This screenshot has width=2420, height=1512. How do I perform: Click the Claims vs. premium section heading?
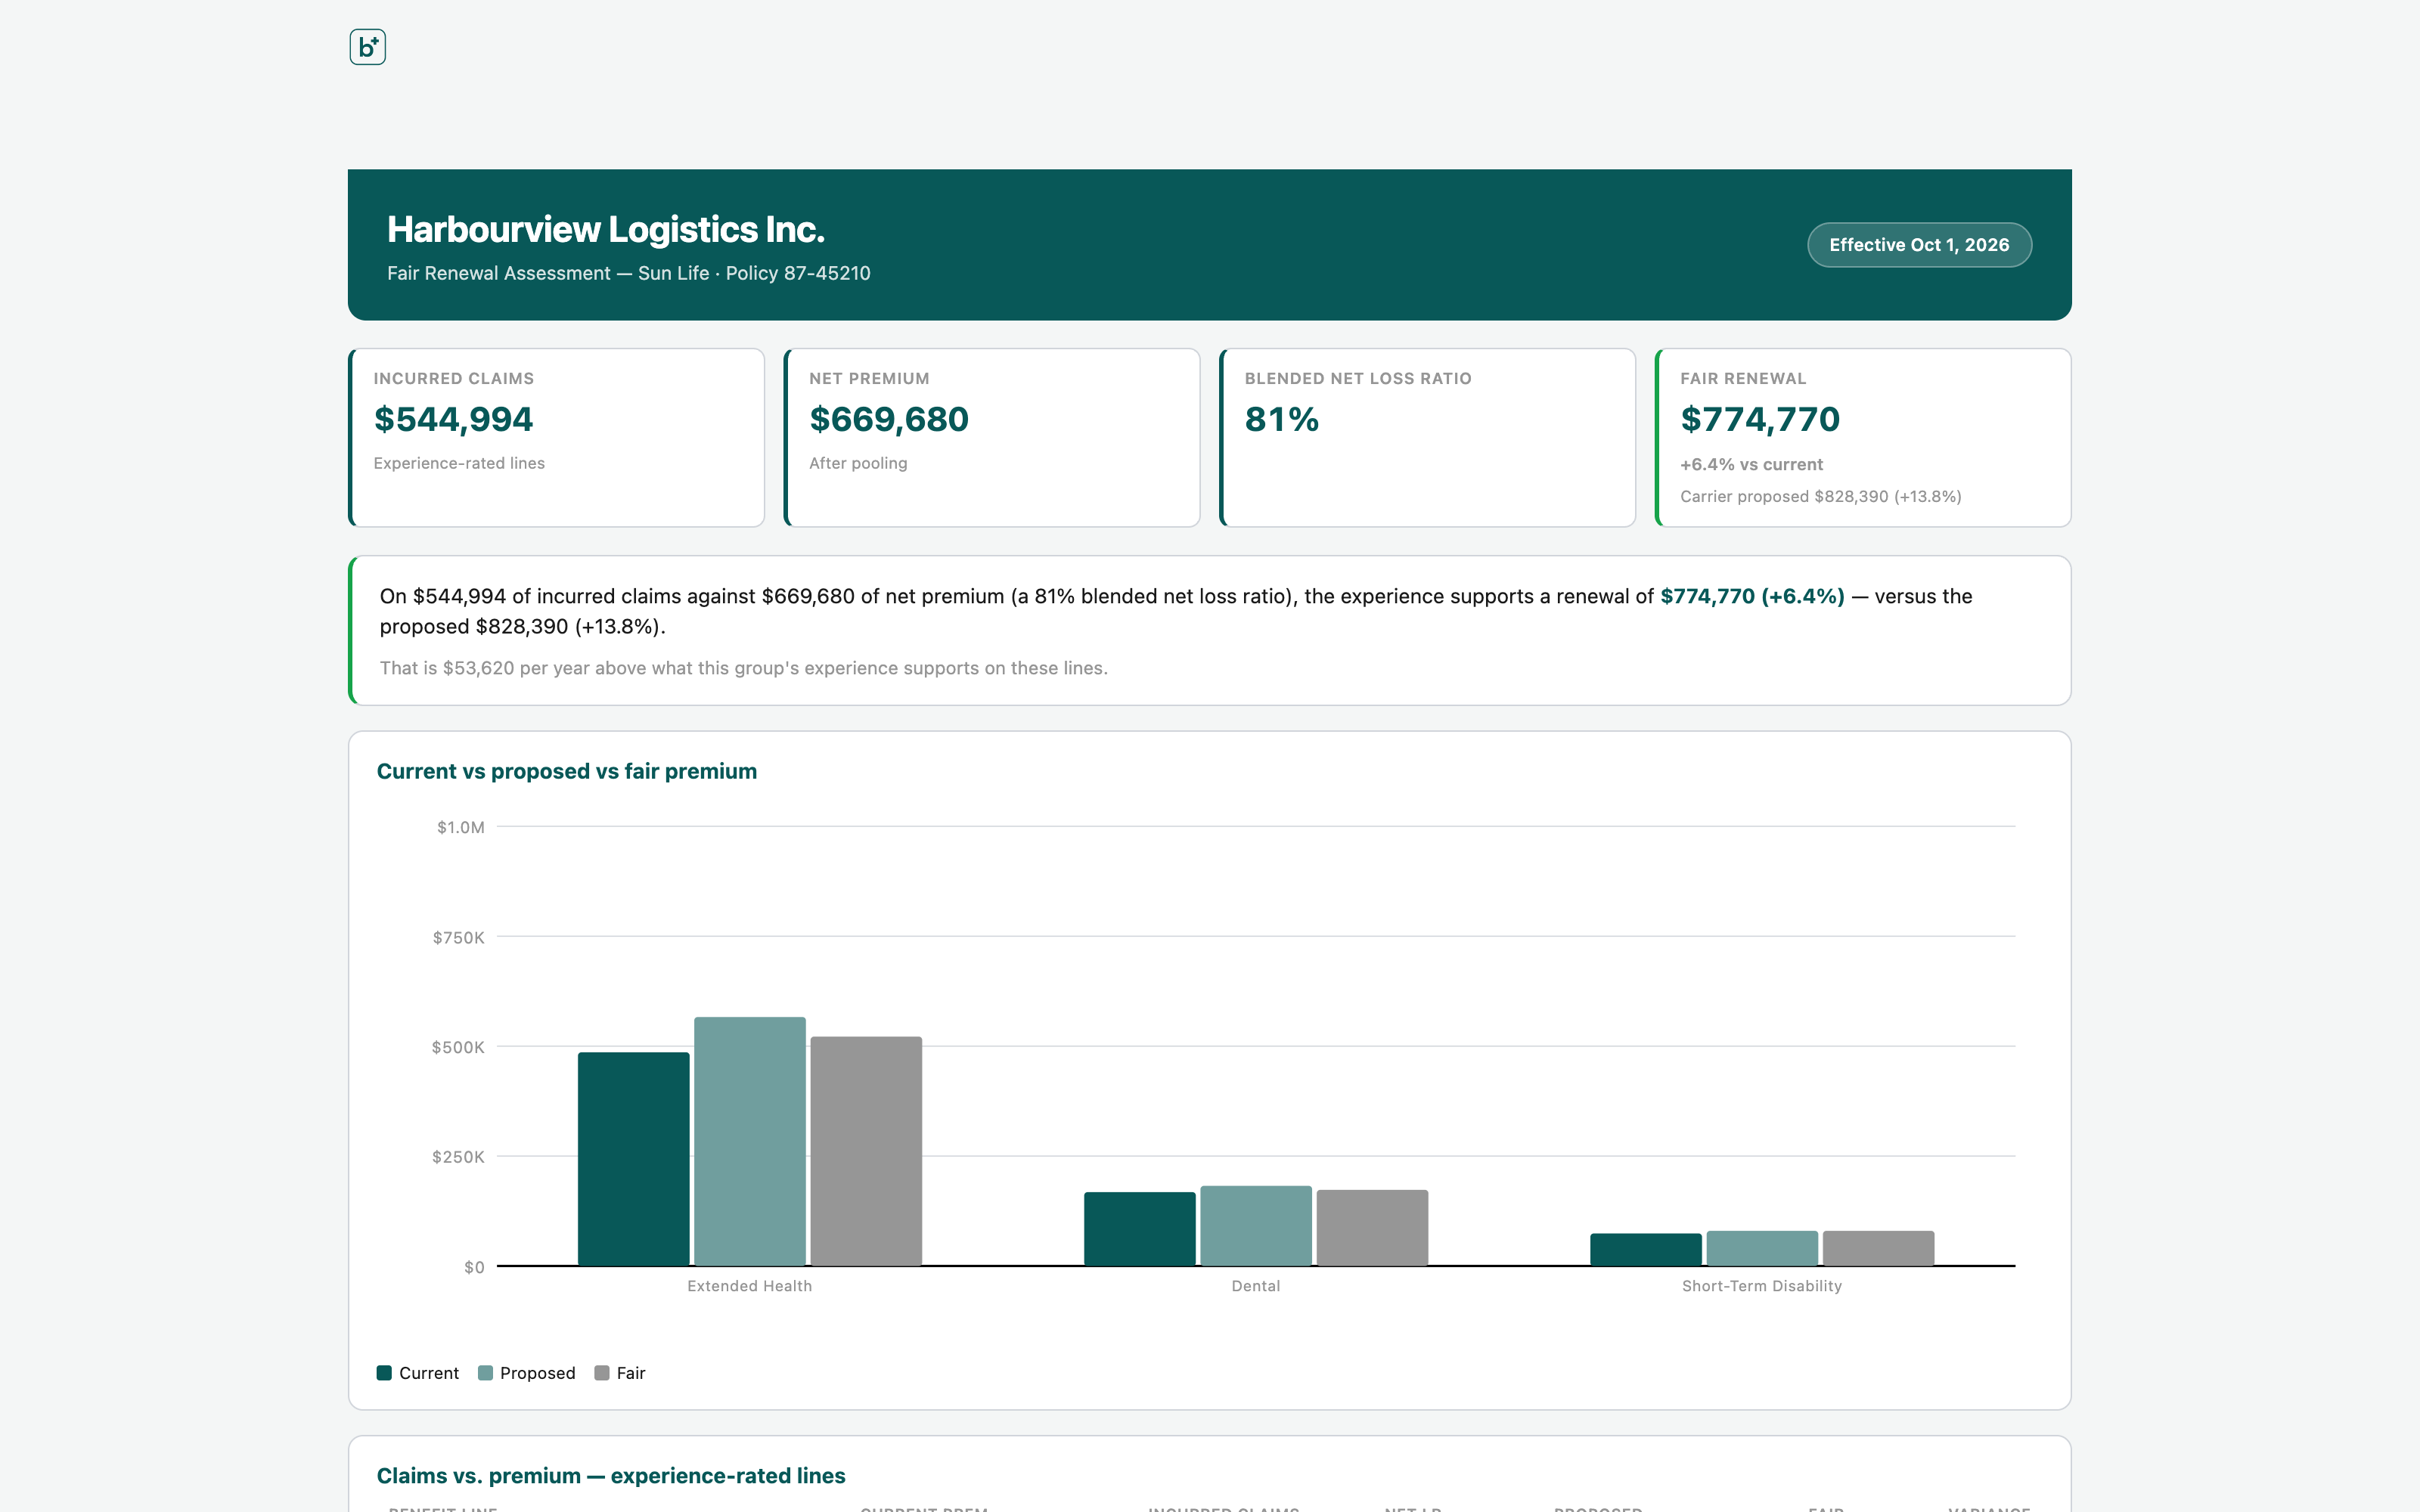[611, 1475]
